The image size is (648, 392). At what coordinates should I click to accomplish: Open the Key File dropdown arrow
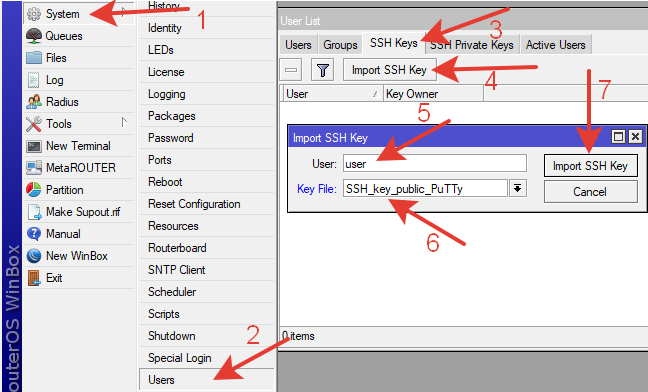point(517,188)
